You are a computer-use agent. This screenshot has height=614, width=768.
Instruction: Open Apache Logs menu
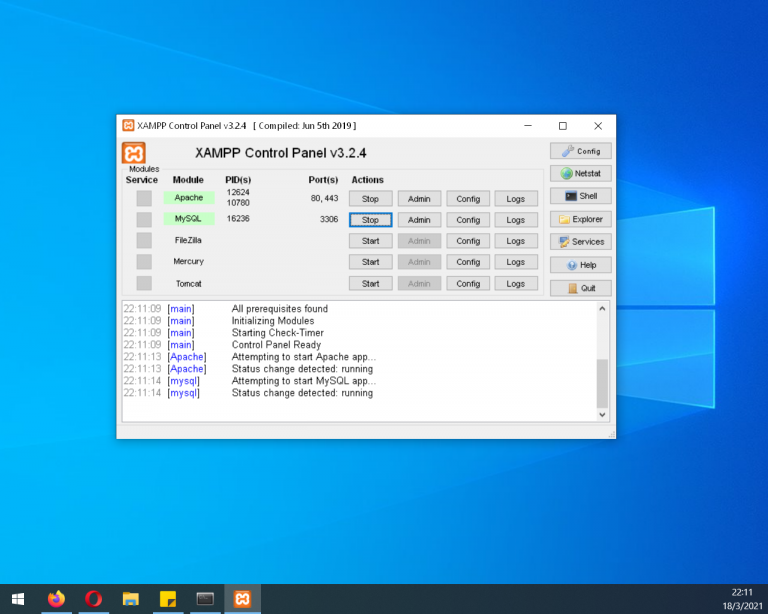pos(516,199)
